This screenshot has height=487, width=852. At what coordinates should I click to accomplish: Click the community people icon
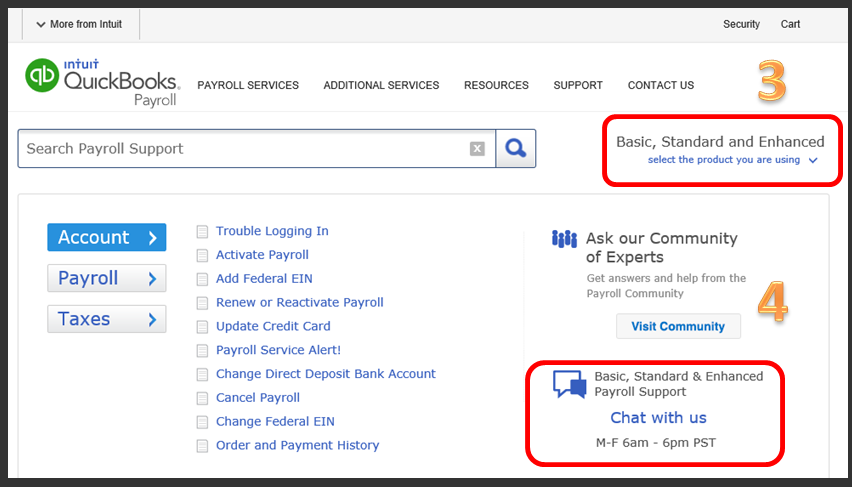(x=564, y=239)
